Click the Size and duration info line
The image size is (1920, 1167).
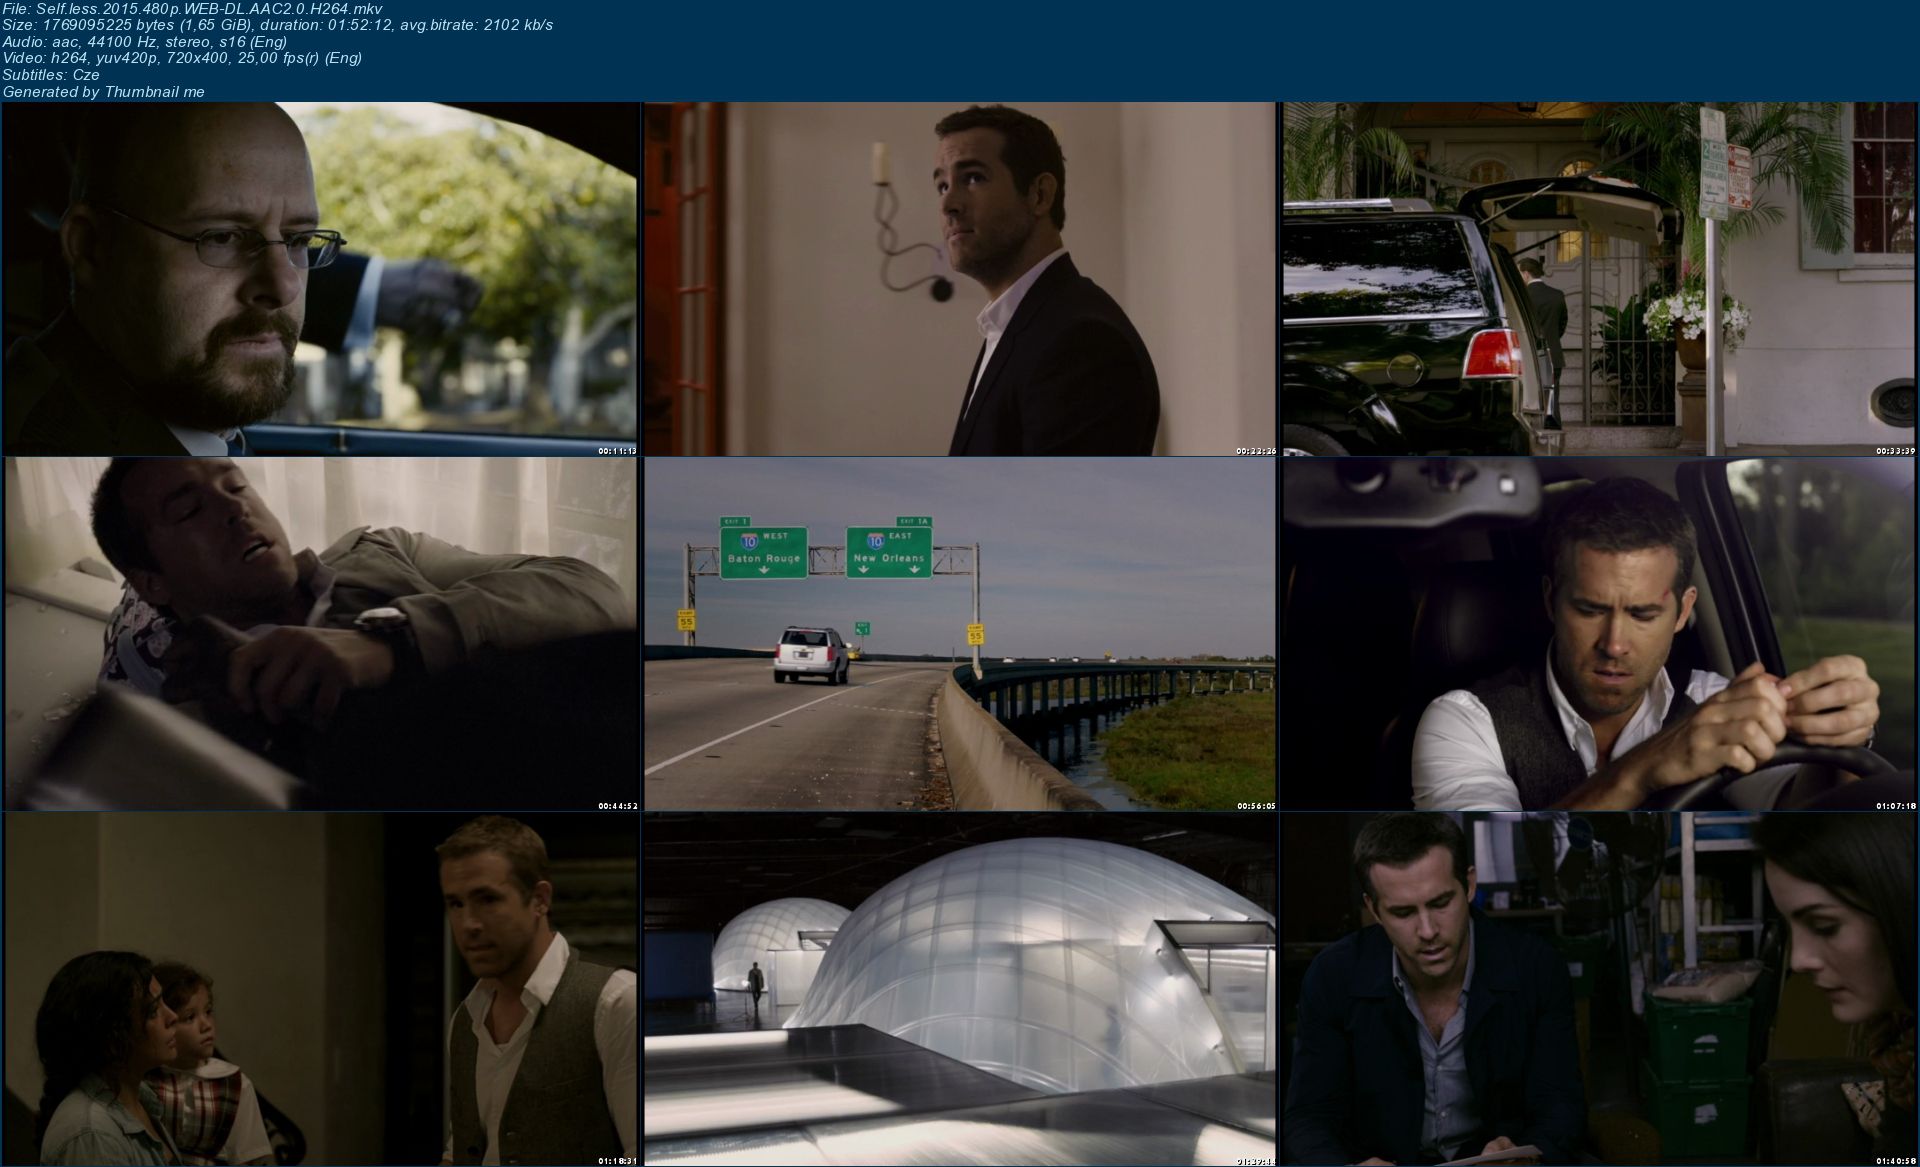277,25
